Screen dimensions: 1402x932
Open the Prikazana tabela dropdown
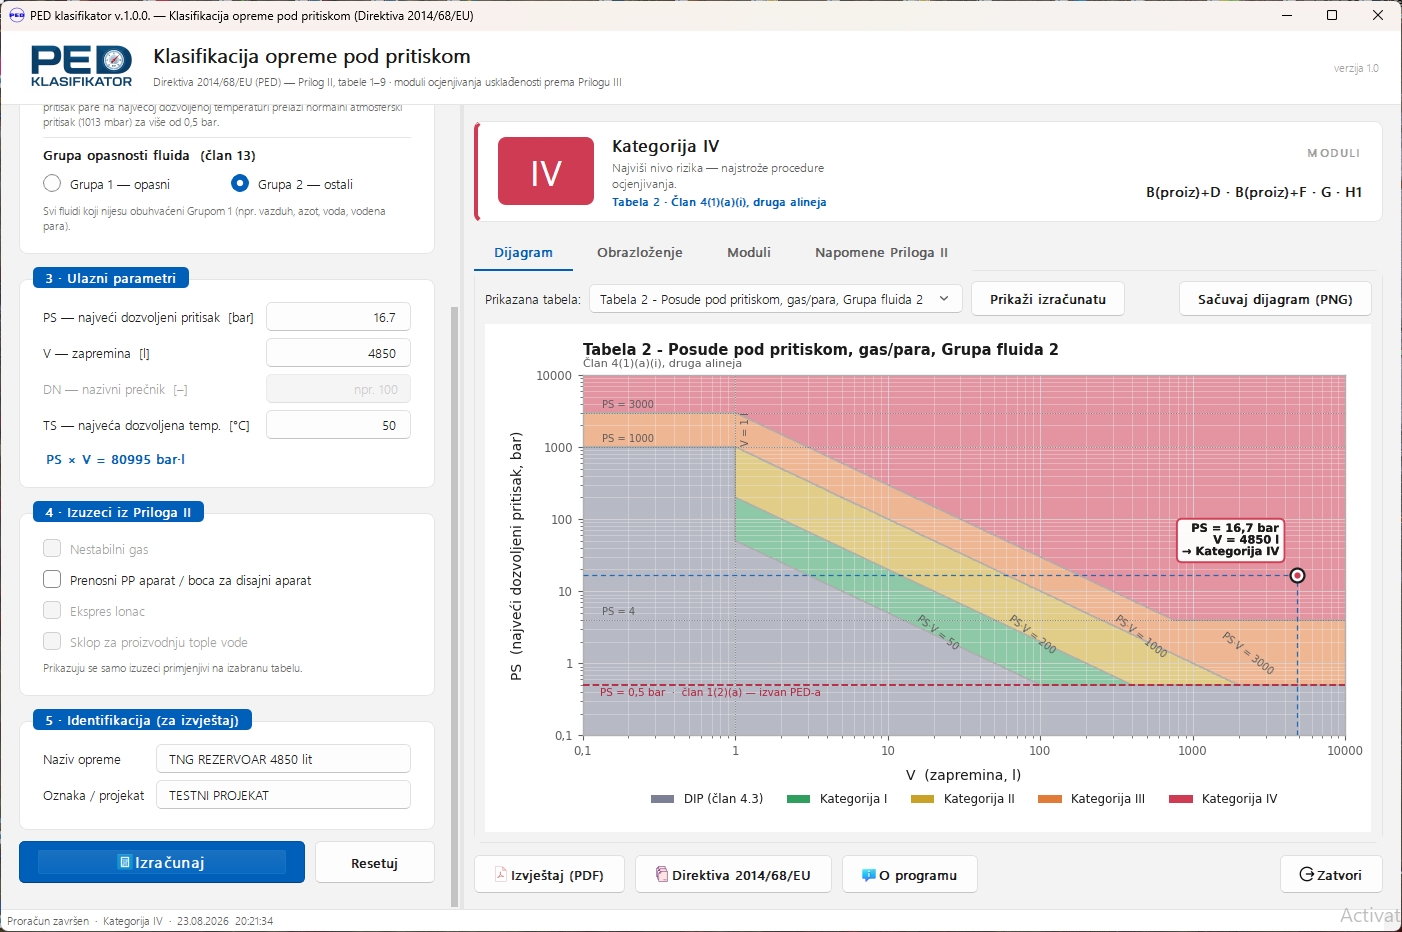pos(775,299)
